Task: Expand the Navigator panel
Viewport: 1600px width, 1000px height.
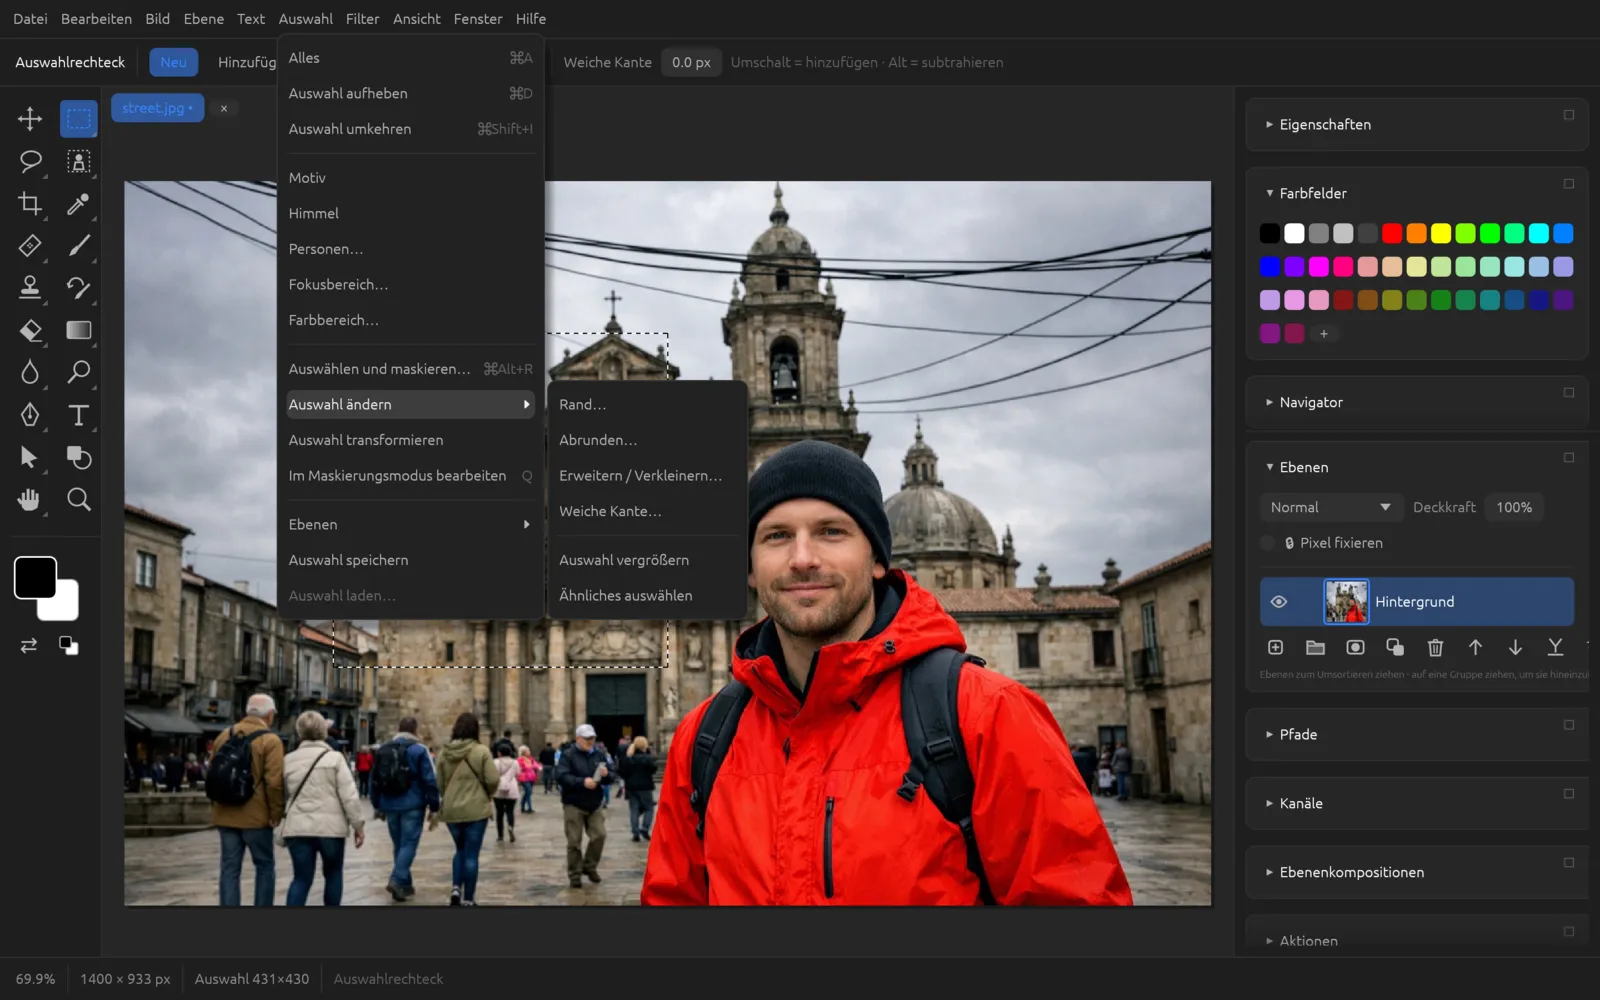Action: 1269,402
